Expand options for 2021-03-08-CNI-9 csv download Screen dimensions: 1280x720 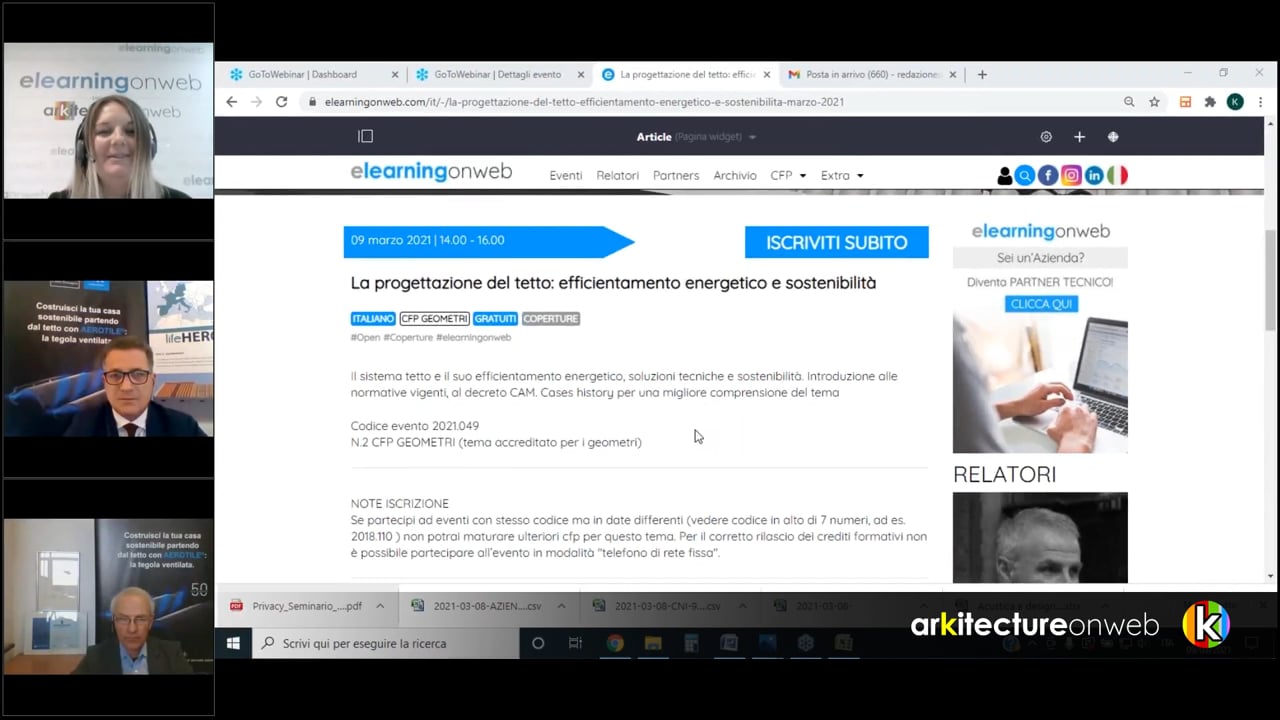coord(742,606)
